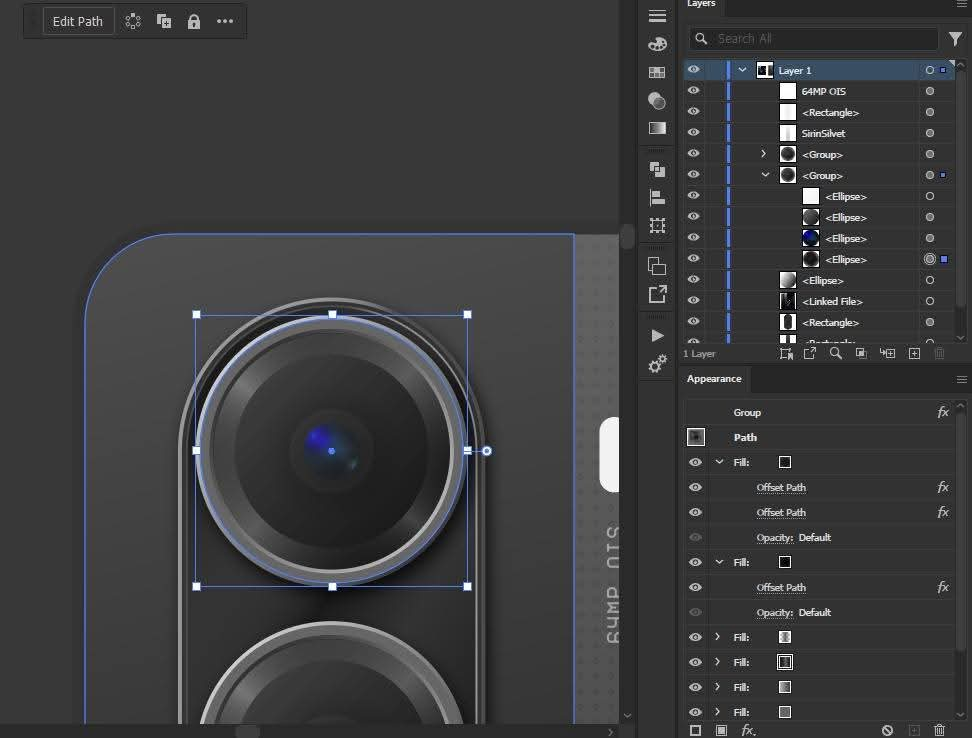This screenshot has width=972, height=738.
Task: Click target circle of selected Ellipse layer
Action: click(929, 259)
